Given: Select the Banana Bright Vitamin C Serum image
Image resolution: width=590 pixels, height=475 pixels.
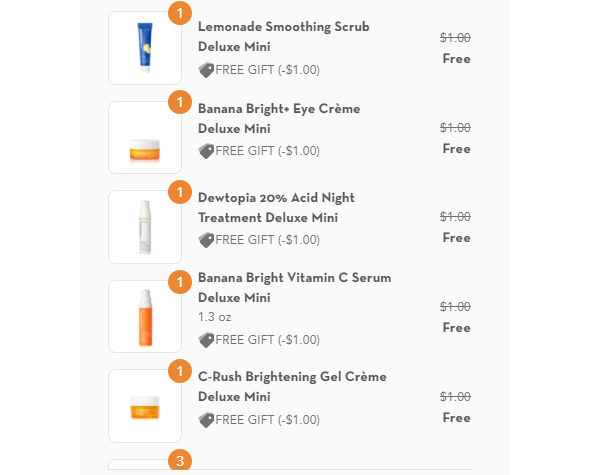Looking at the screenshot, I should pos(145,317).
